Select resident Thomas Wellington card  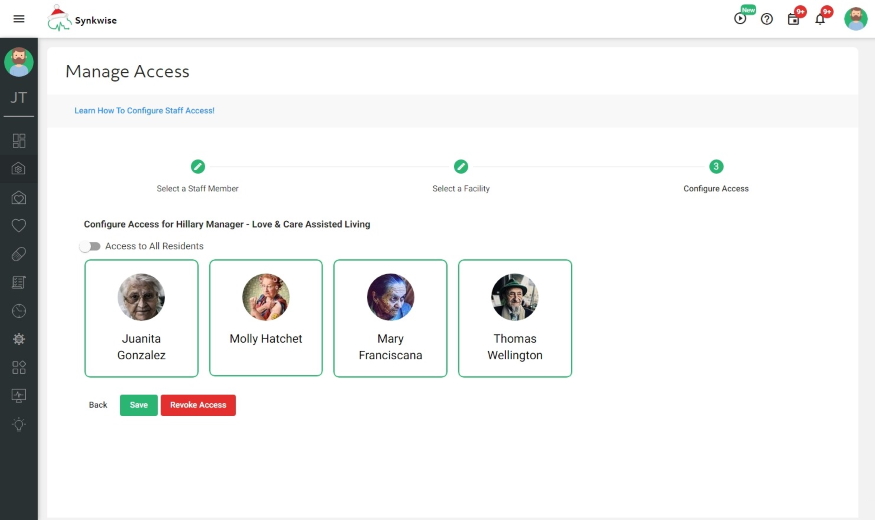point(515,318)
